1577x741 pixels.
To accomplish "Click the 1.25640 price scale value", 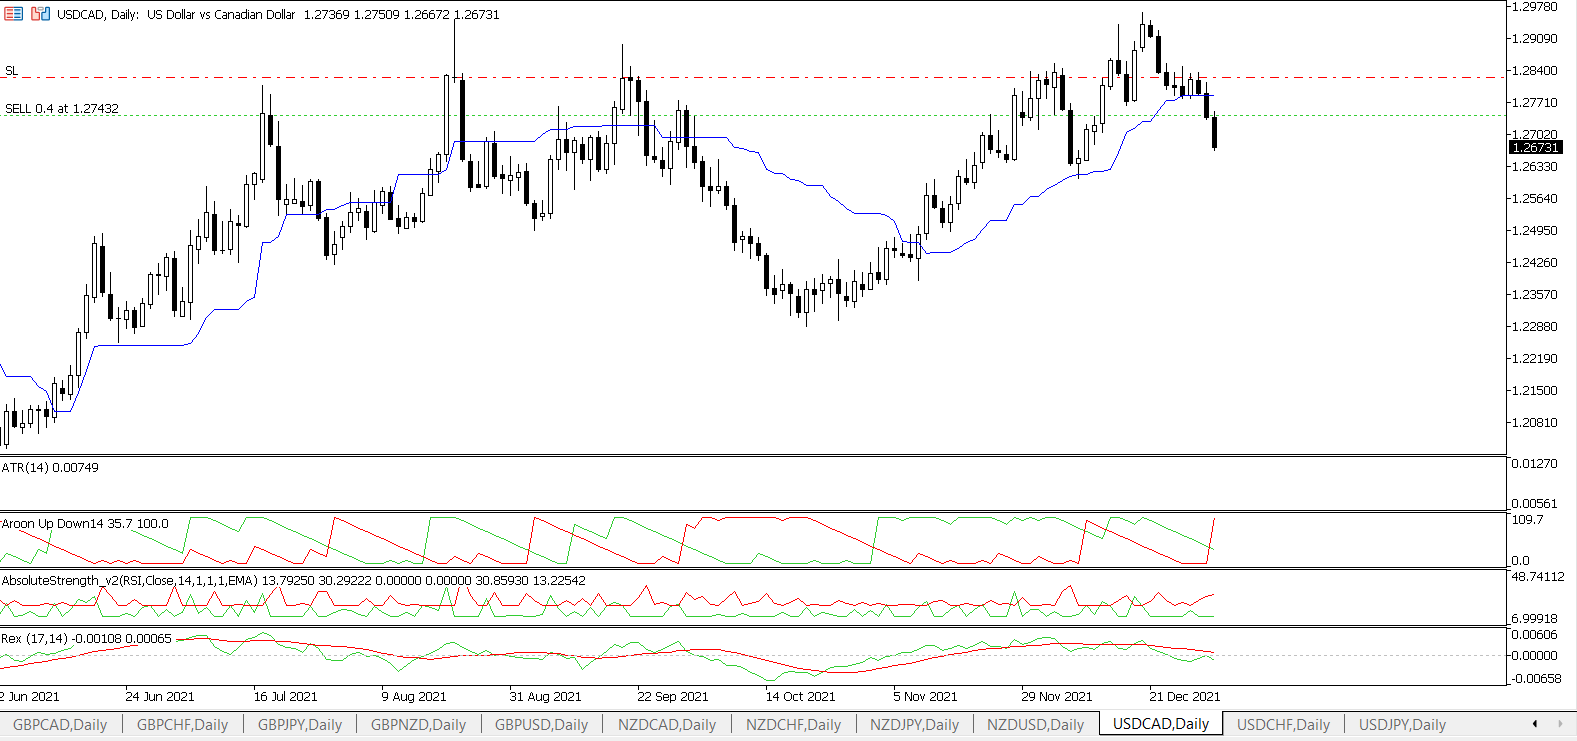I will pos(1534,199).
